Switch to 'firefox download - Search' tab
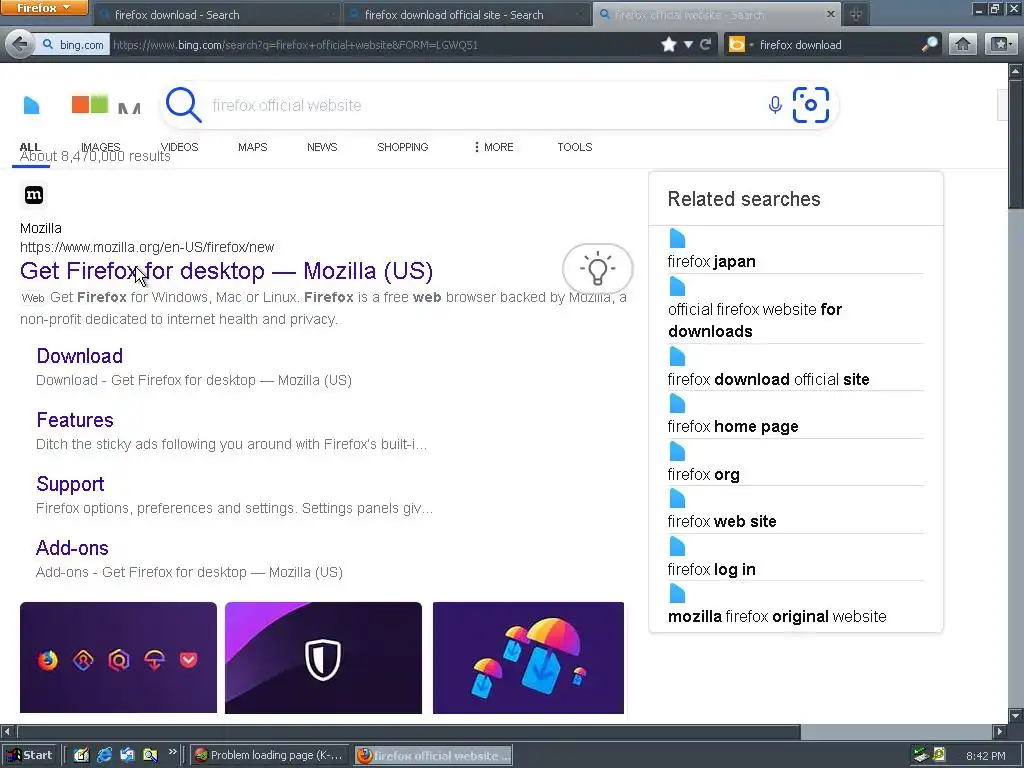This screenshot has height=768, width=1024. pos(216,14)
